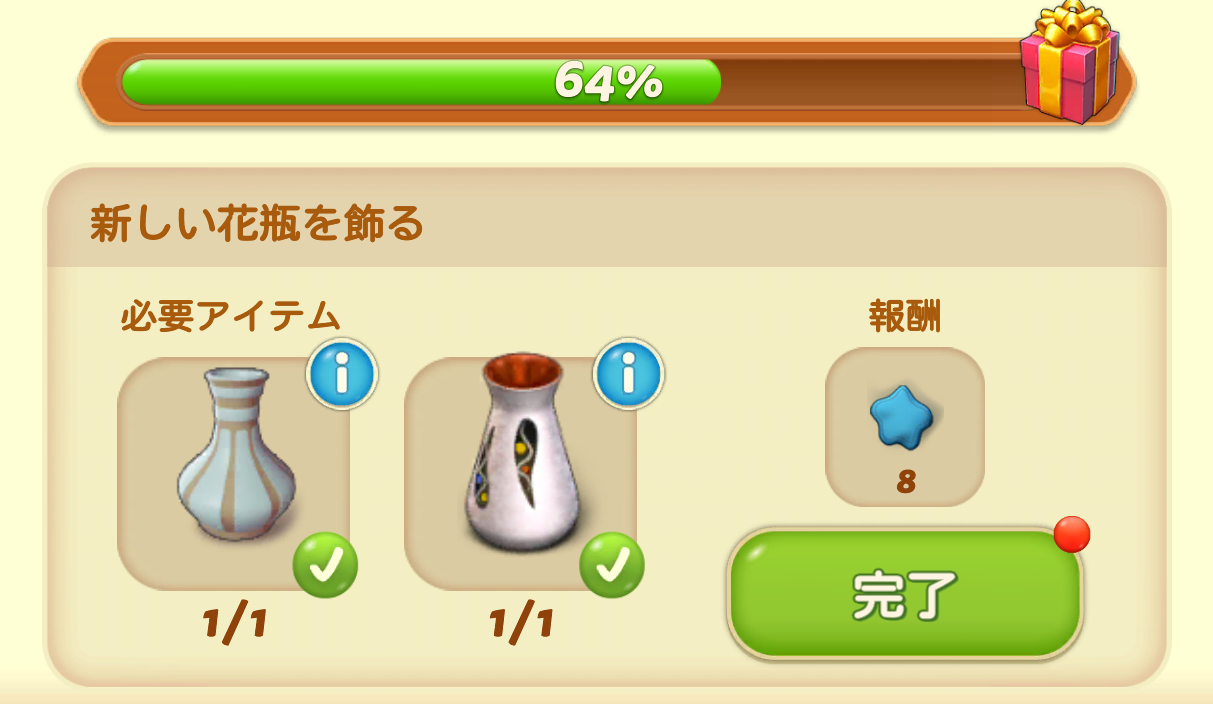The height and width of the screenshot is (704, 1213).
Task: Click the 報酬 label
Action: [x=905, y=316]
